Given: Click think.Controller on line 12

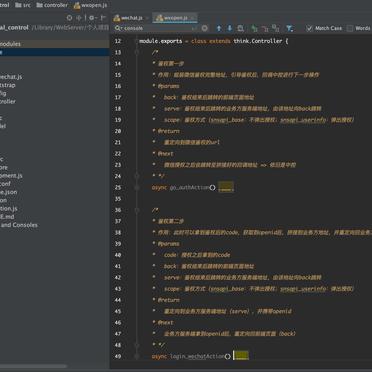Looking at the screenshot, I should click(x=258, y=41).
